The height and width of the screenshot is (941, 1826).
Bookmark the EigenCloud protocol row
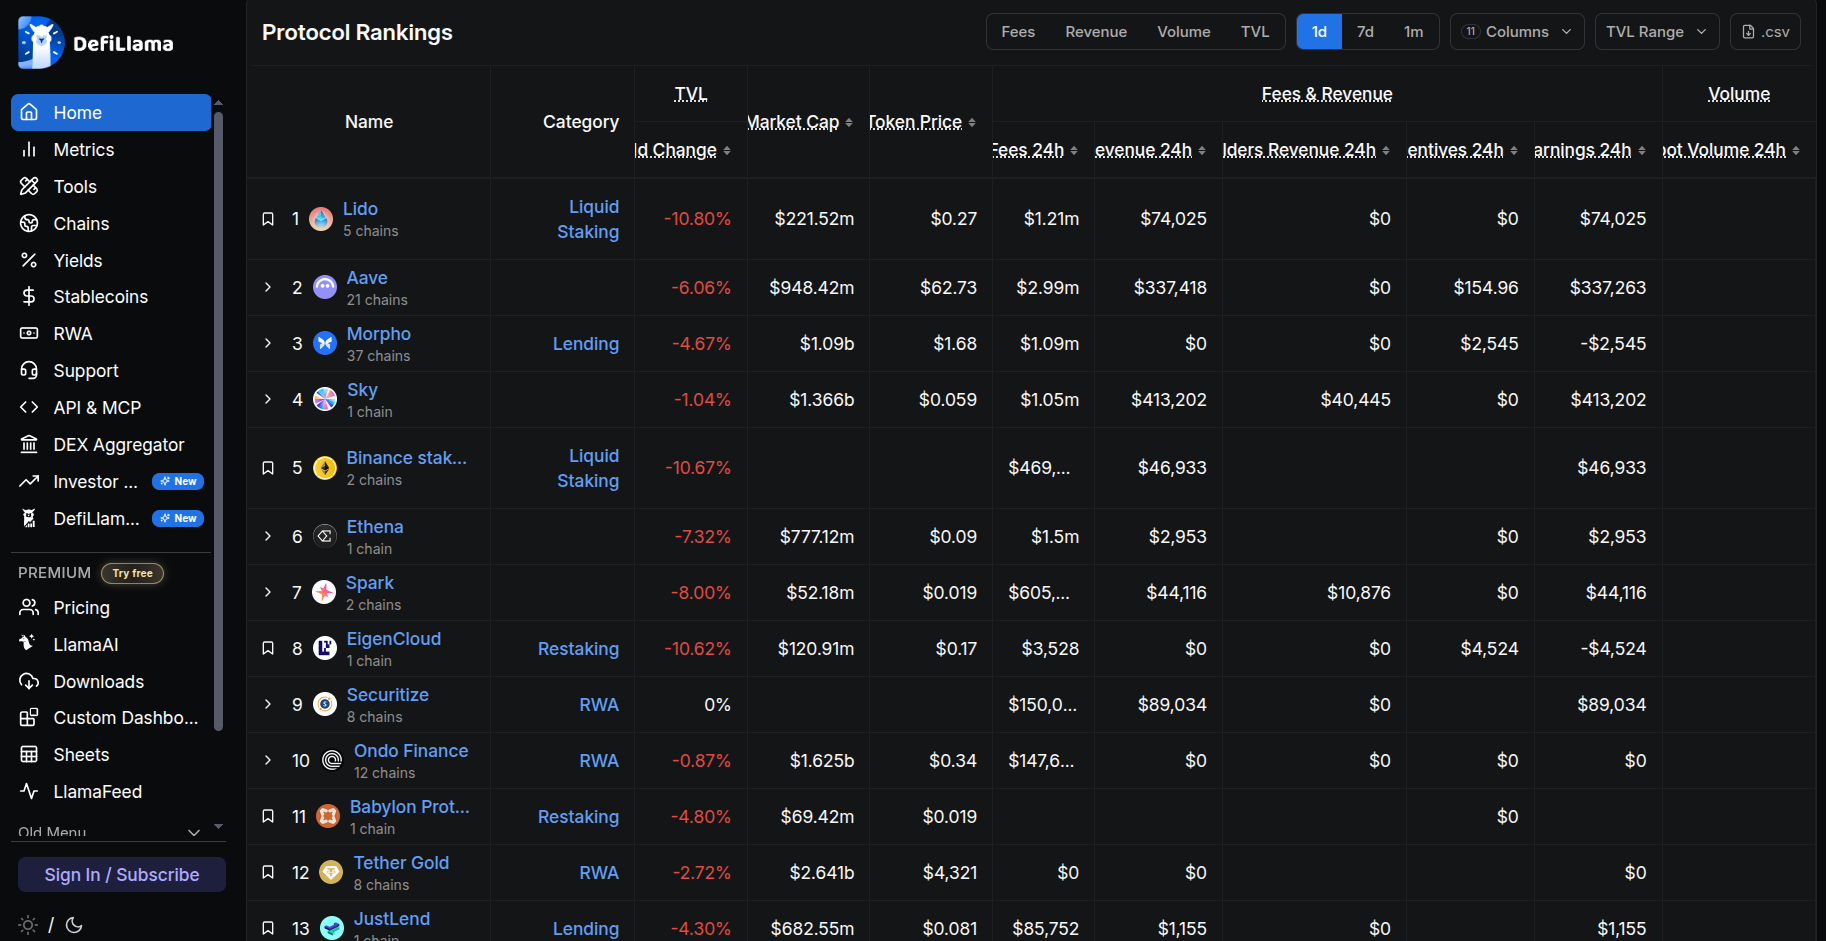[x=268, y=649]
